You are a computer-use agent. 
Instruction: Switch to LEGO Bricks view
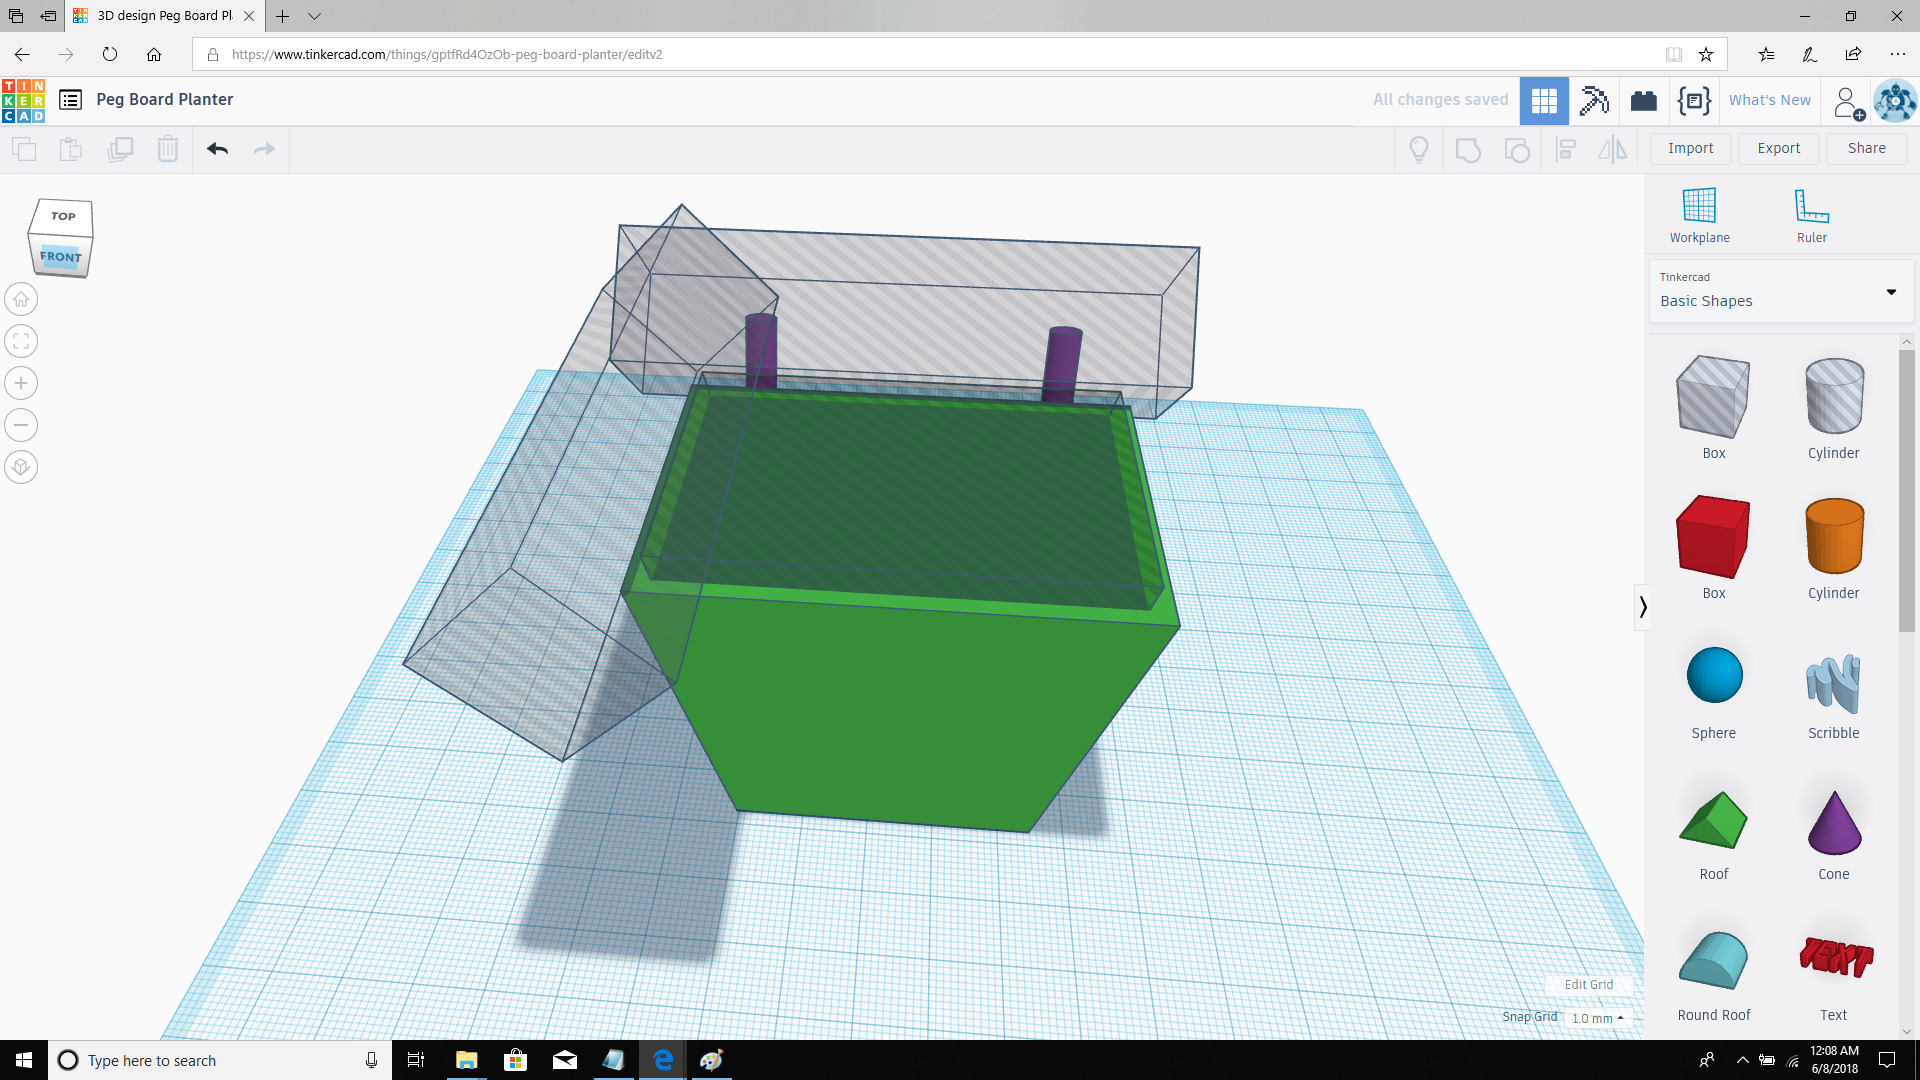(x=1643, y=100)
